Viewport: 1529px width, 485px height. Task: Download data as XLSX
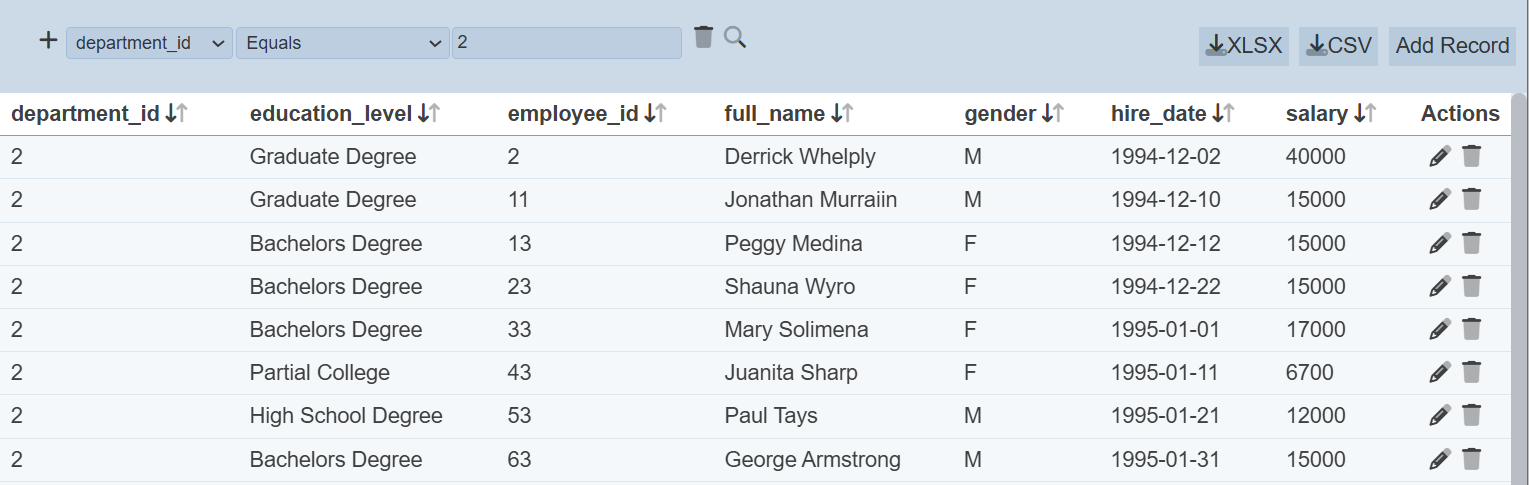pyautogui.click(x=1244, y=46)
